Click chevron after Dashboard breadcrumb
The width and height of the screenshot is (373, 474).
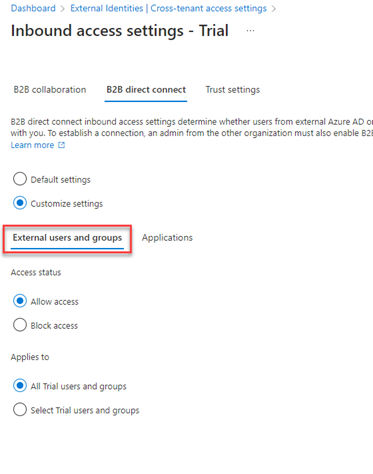[x=63, y=9]
